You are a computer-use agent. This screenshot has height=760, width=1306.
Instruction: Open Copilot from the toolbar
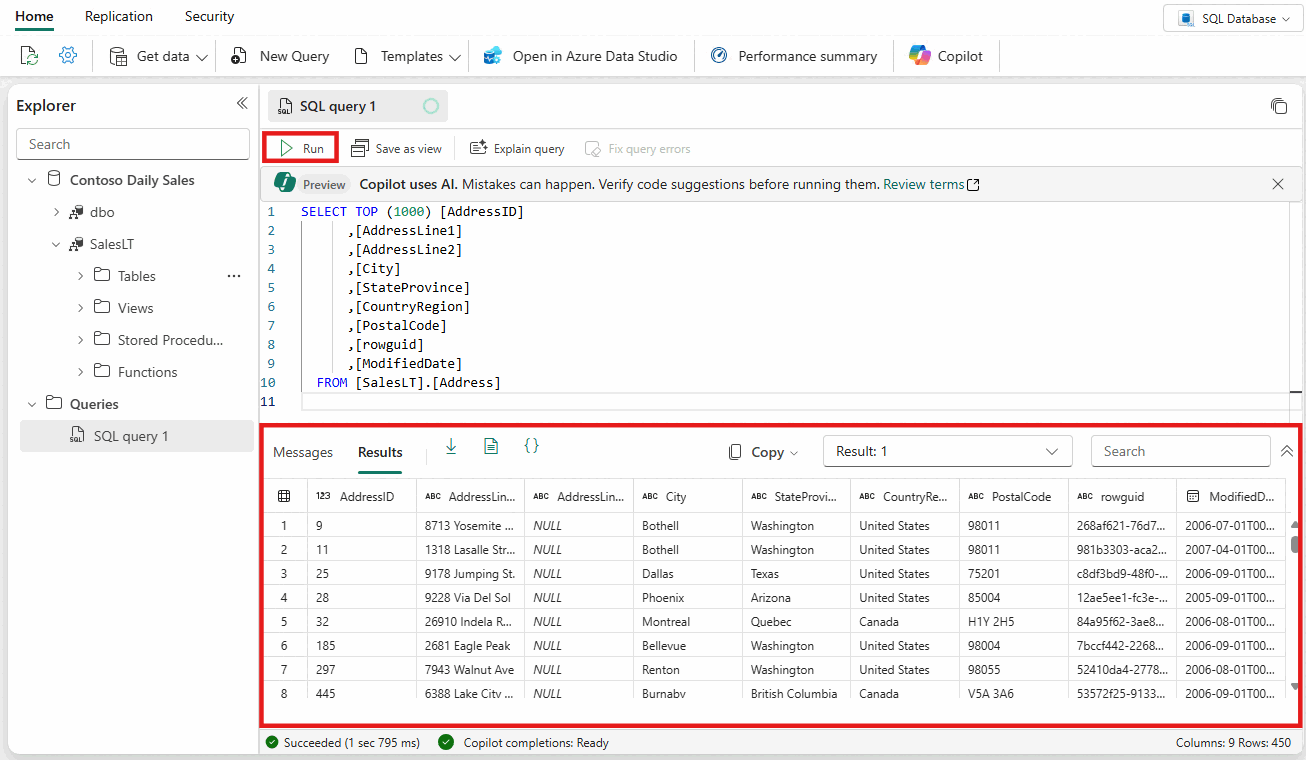click(x=946, y=56)
